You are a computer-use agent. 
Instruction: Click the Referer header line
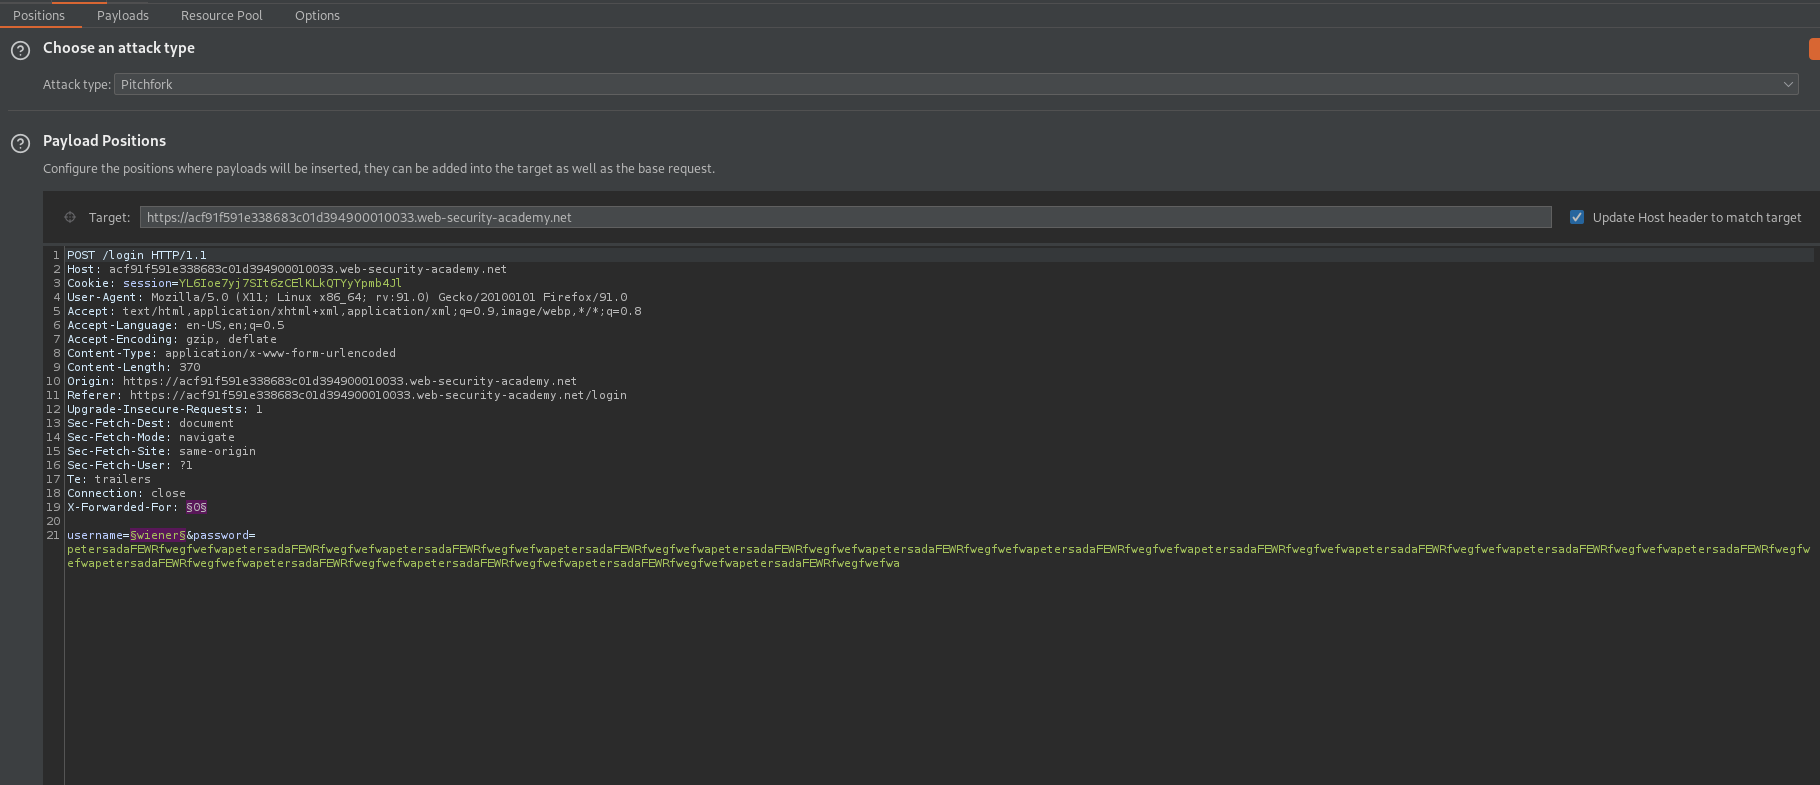347,395
